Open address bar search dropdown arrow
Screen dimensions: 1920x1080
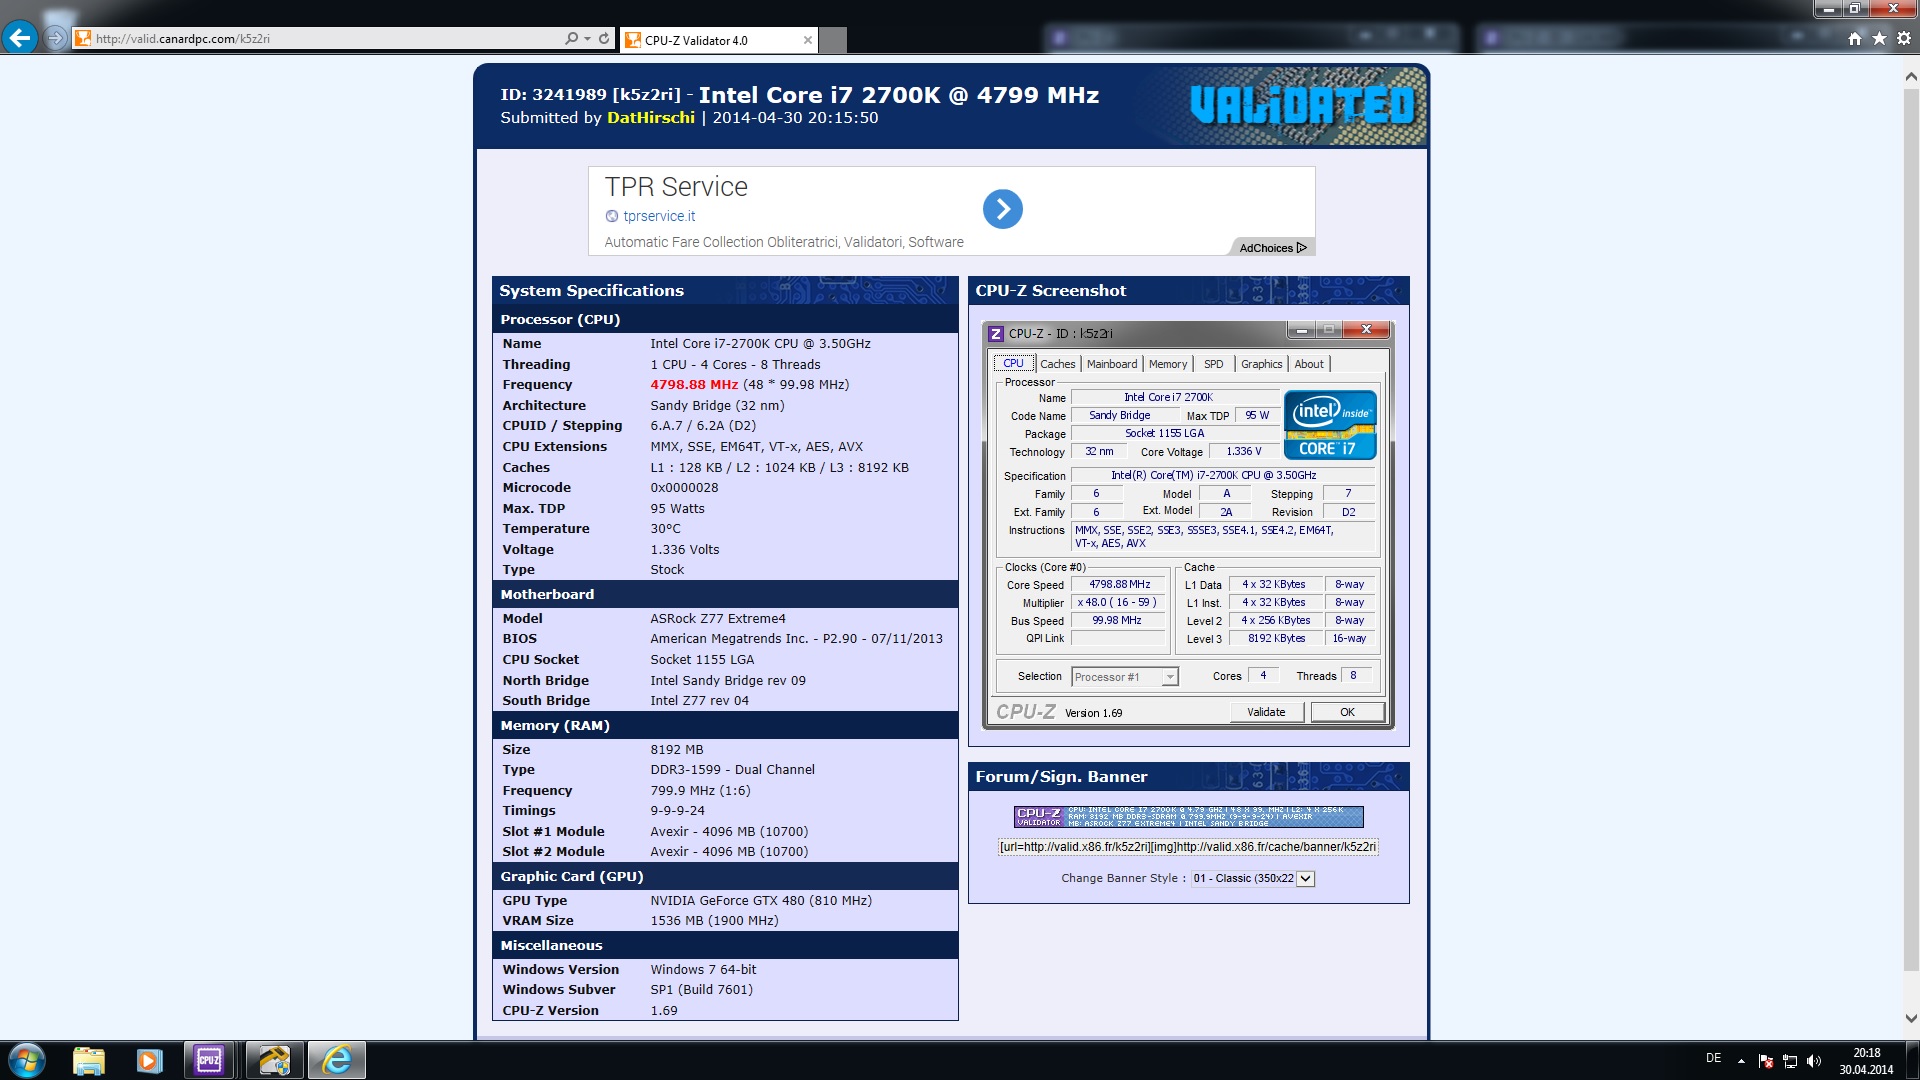click(x=587, y=39)
